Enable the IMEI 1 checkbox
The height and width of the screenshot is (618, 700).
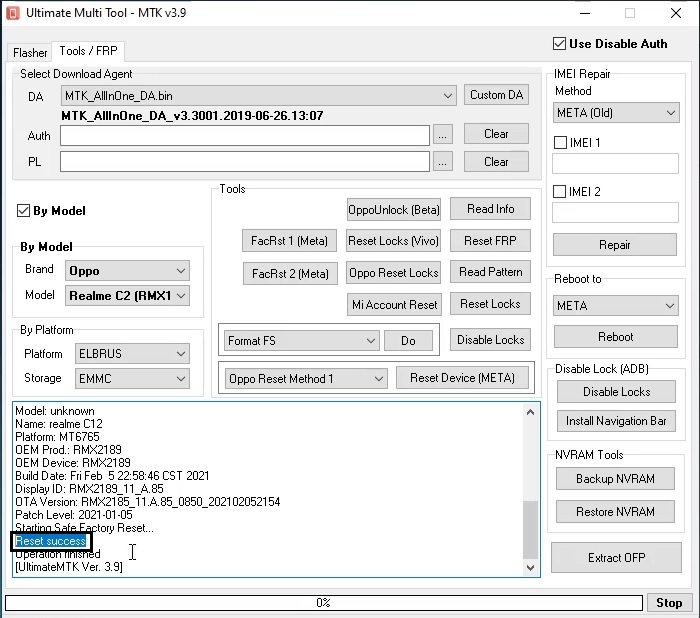(x=560, y=142)
